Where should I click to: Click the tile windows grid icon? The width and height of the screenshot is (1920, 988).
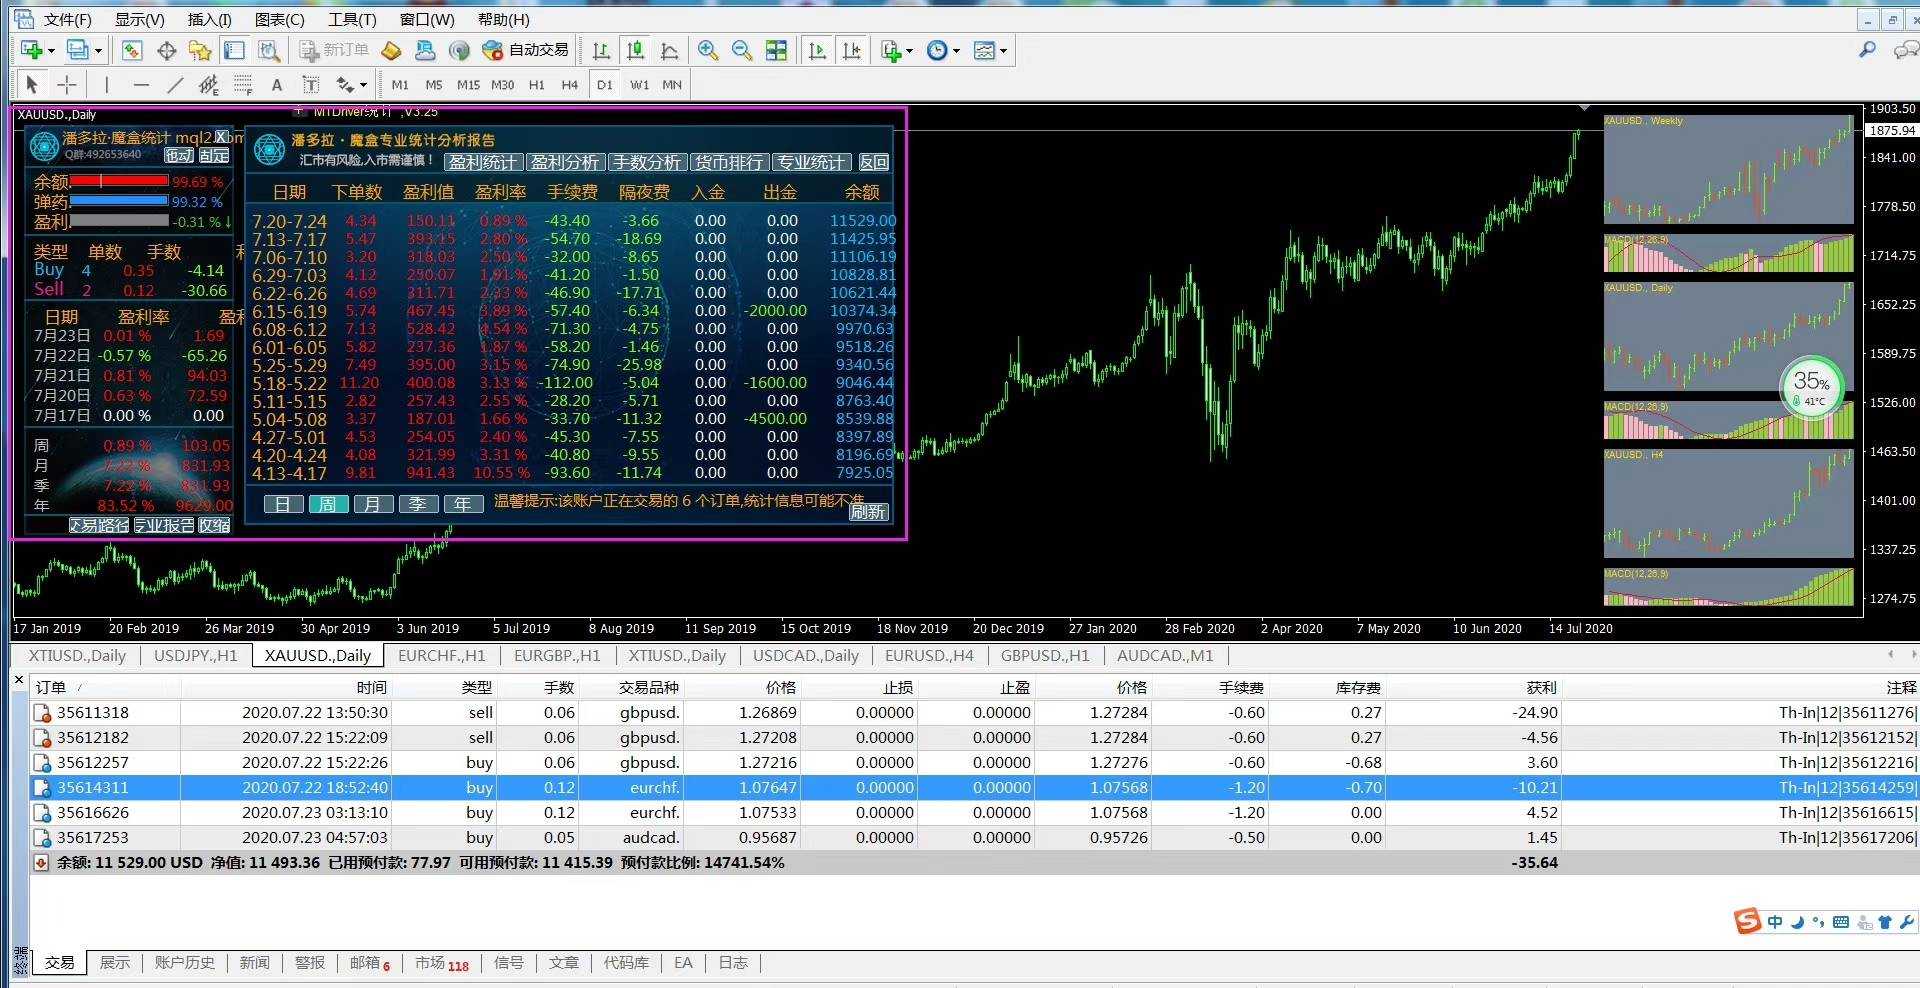776,50
